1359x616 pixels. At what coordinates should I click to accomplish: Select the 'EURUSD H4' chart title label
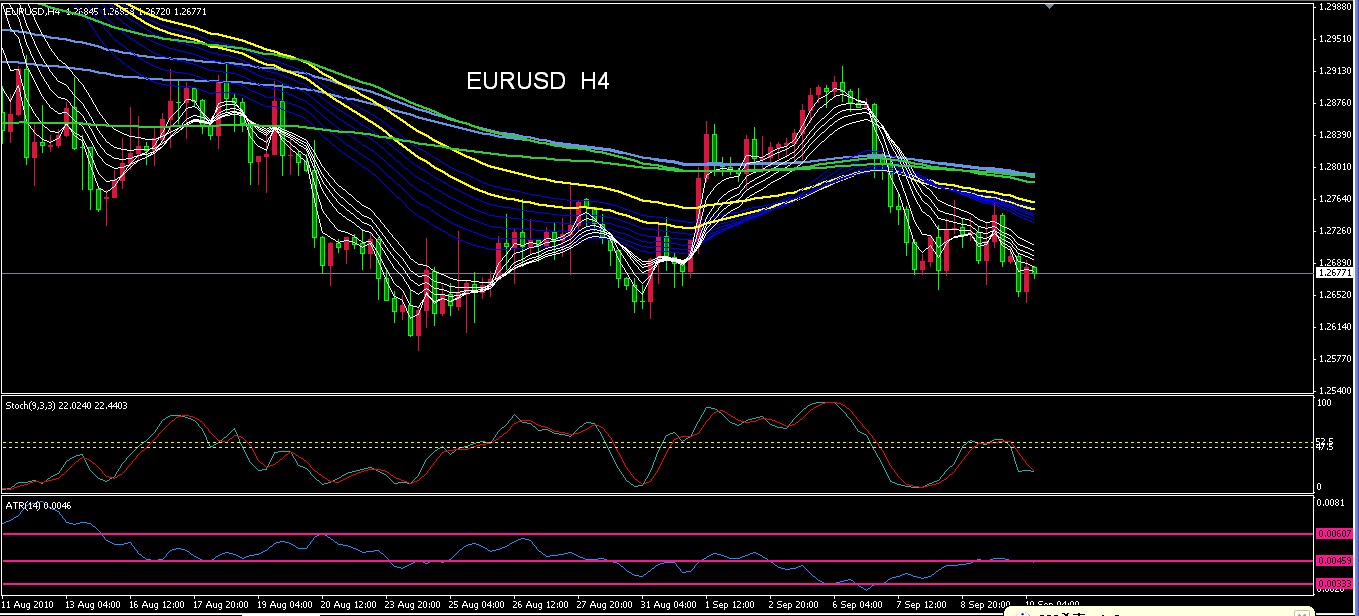(538, 82)
